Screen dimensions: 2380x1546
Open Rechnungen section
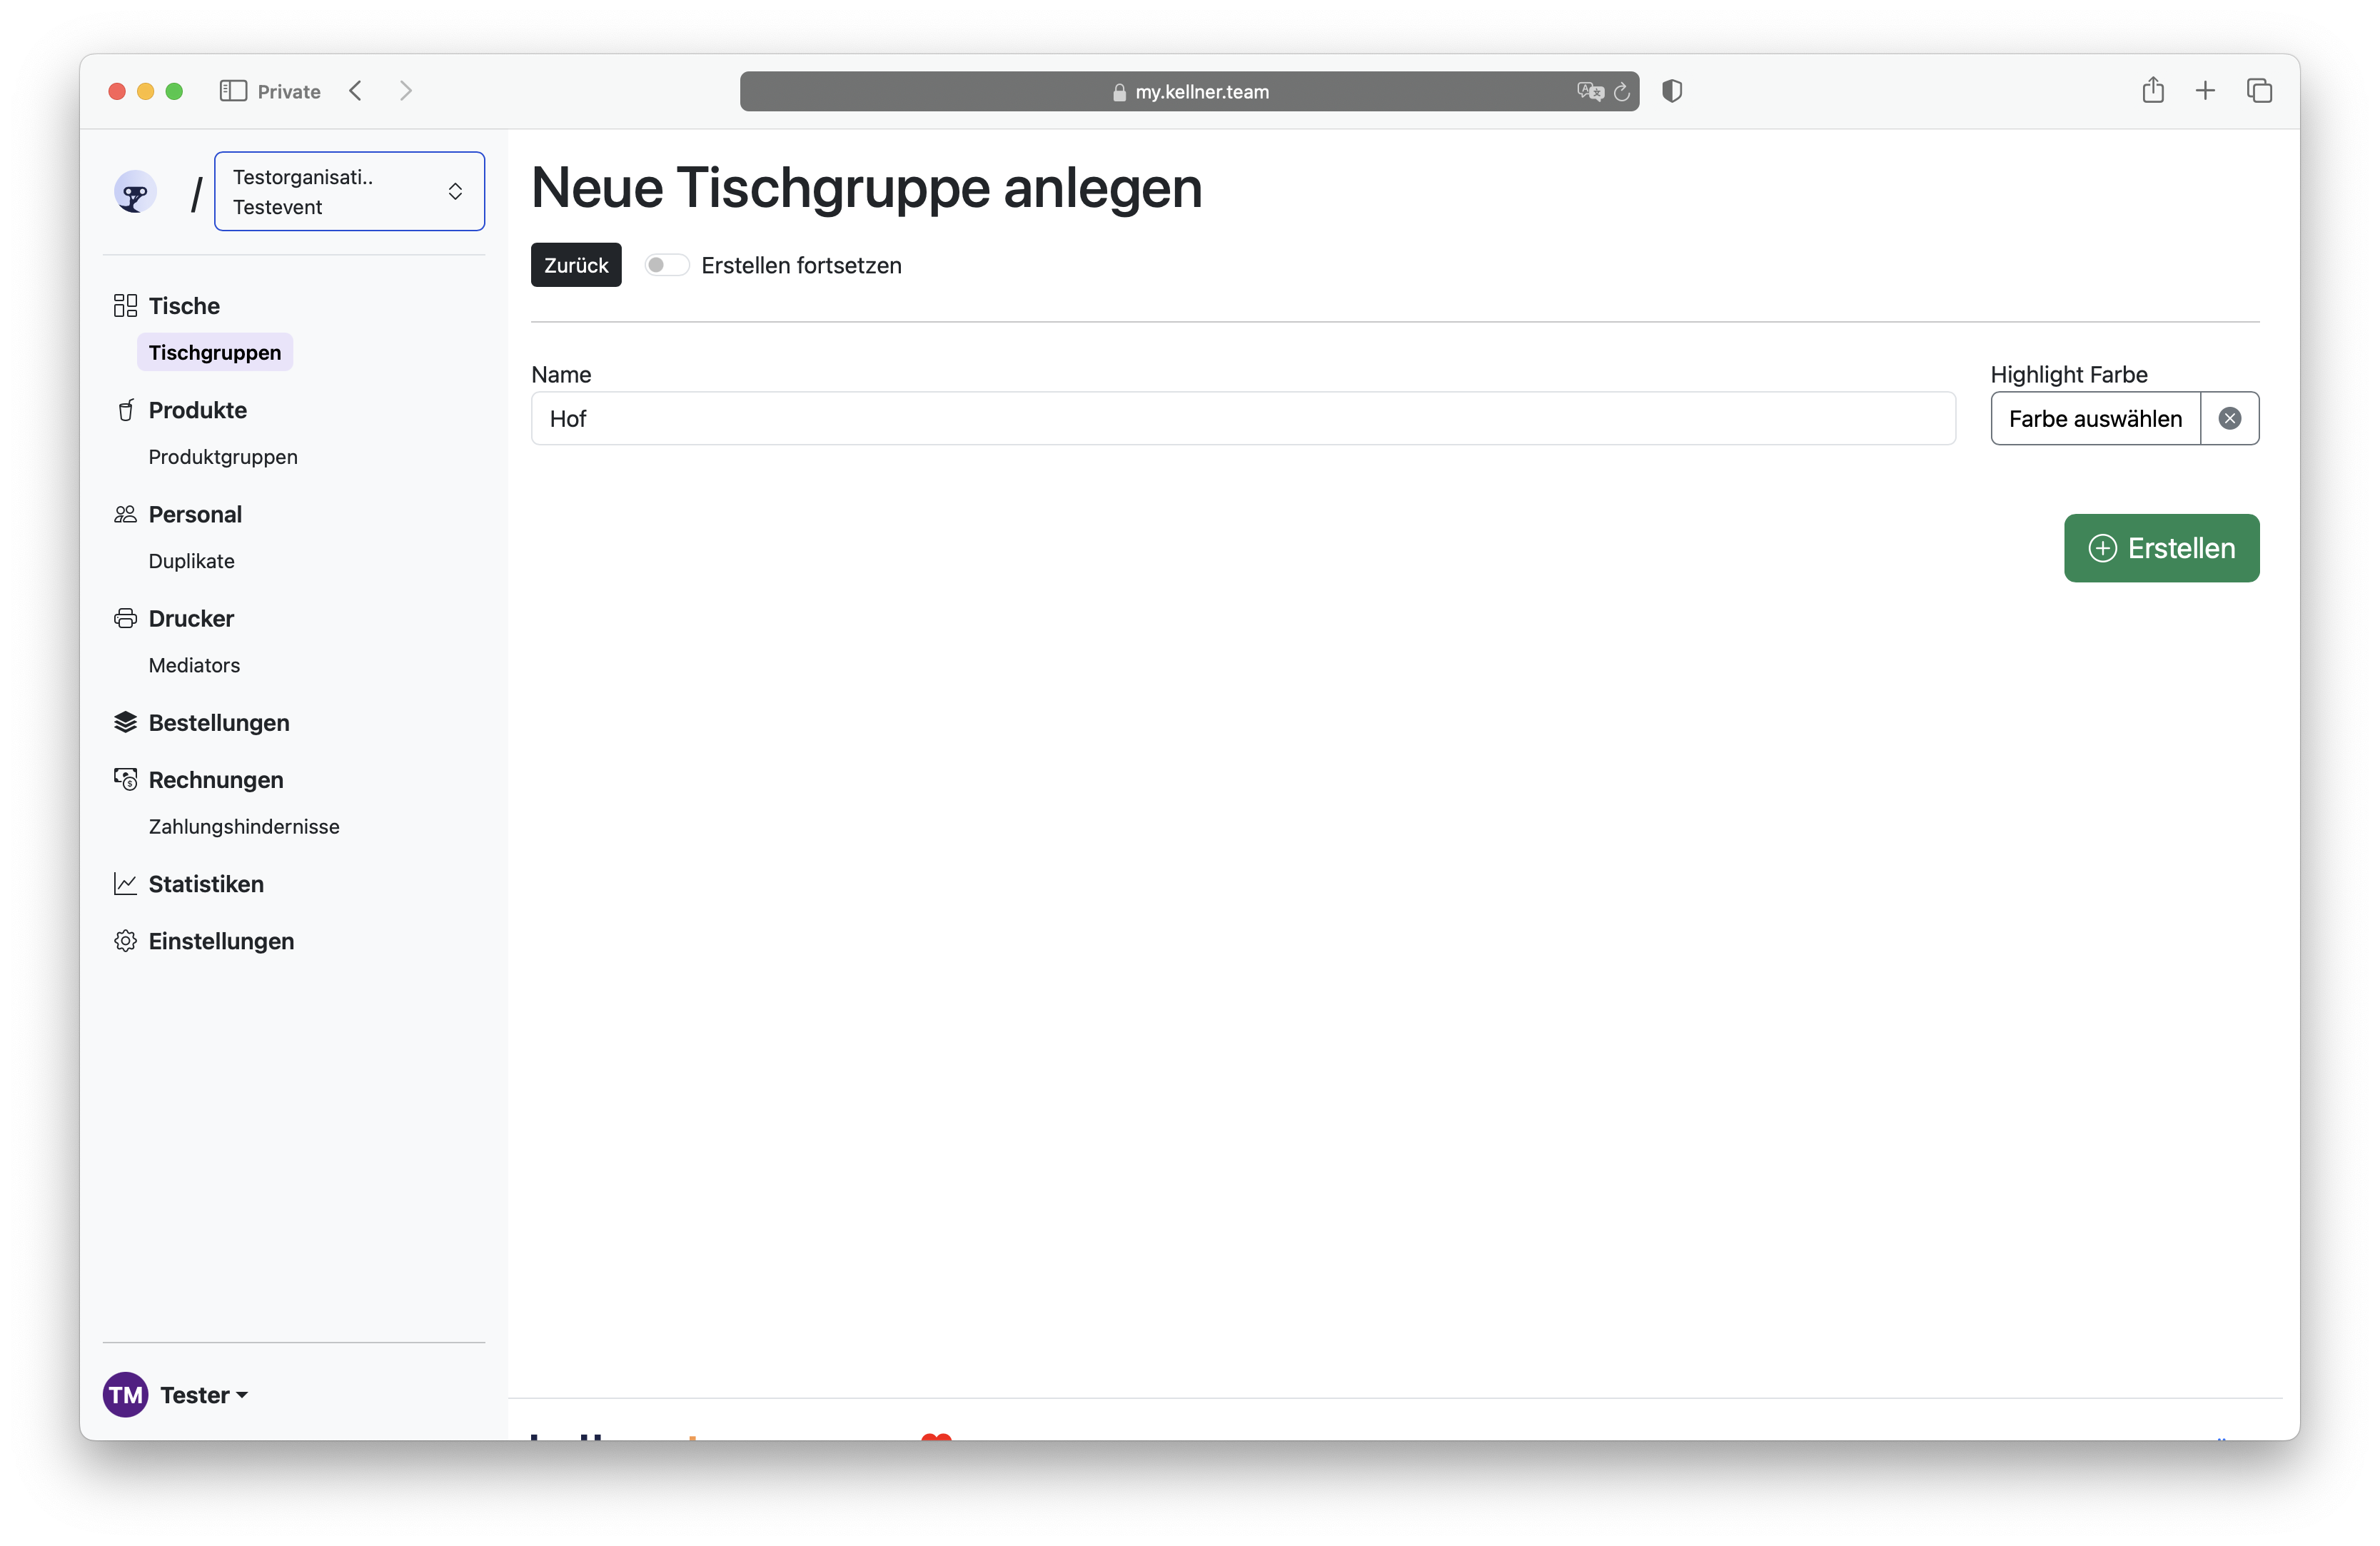tap(216, 779)
